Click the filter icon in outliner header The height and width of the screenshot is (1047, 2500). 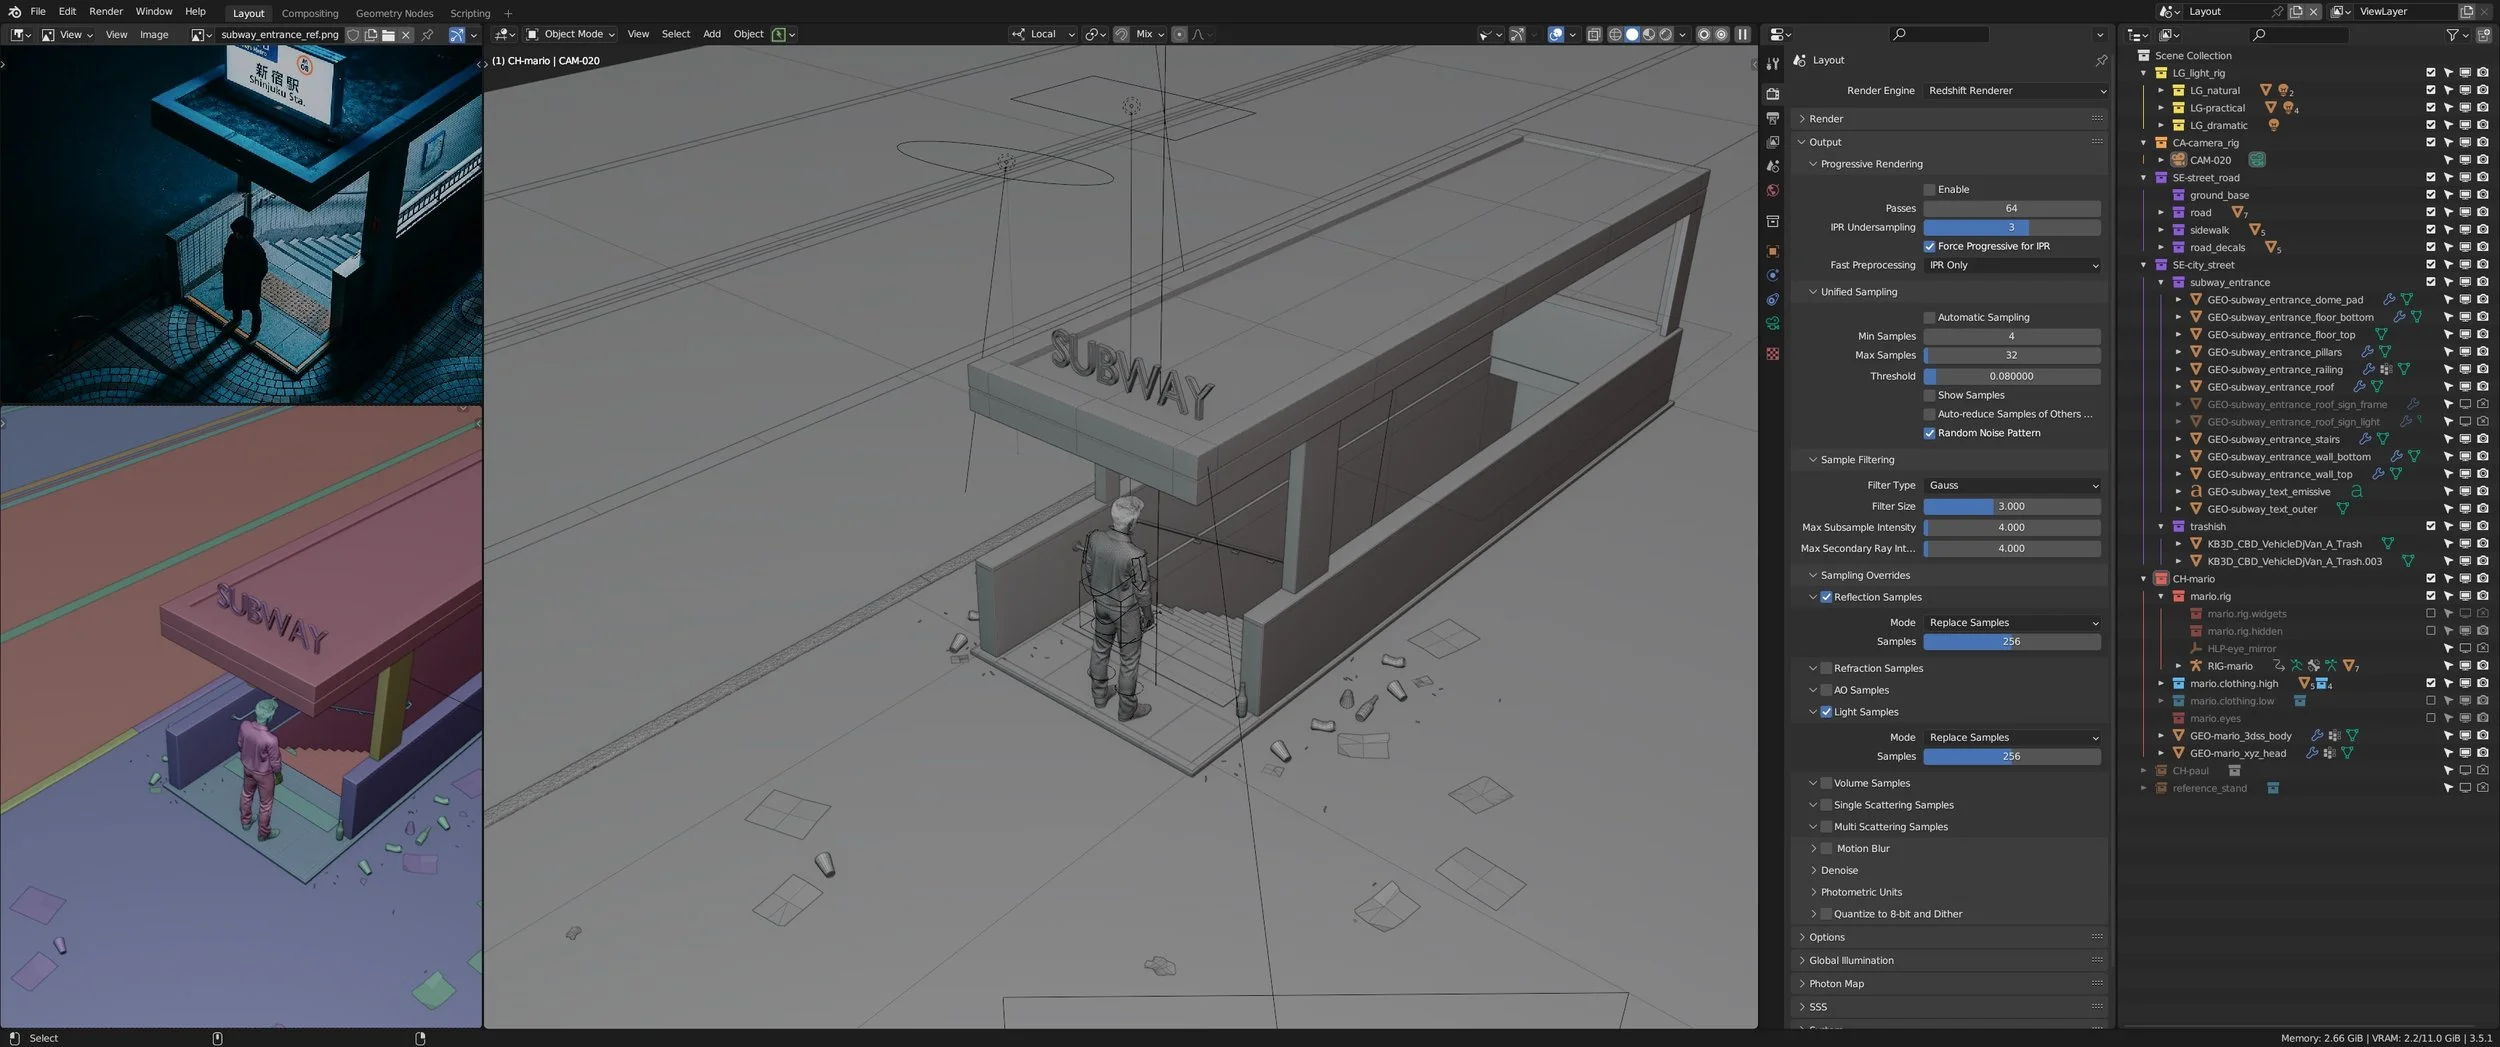pos(2452,34)
